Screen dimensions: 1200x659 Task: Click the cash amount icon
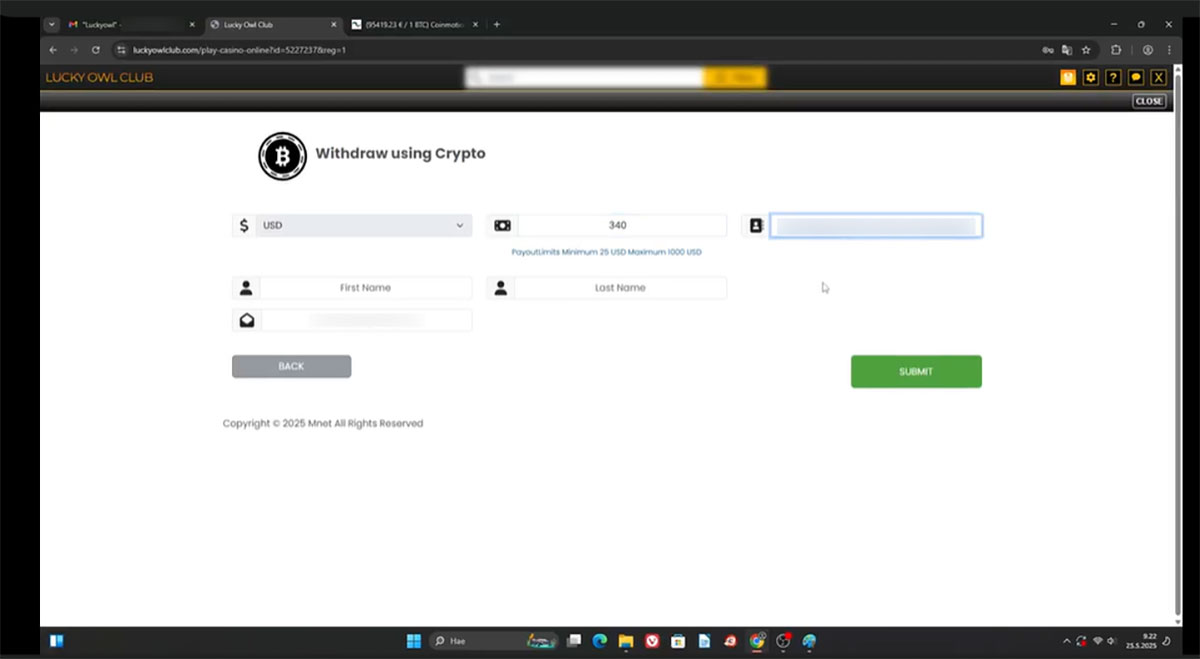[x=502, y=226]
